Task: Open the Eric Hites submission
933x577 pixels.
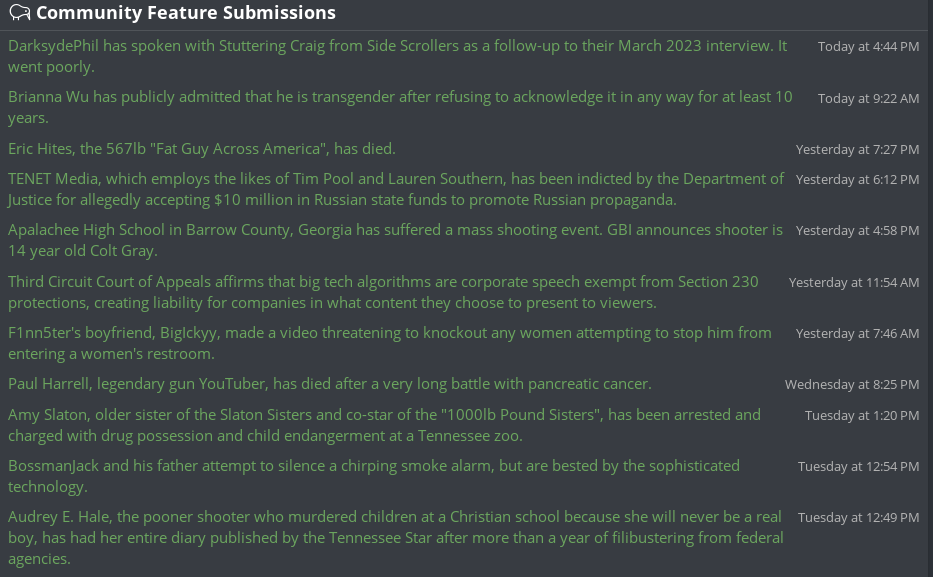Action: pos(202,149)
